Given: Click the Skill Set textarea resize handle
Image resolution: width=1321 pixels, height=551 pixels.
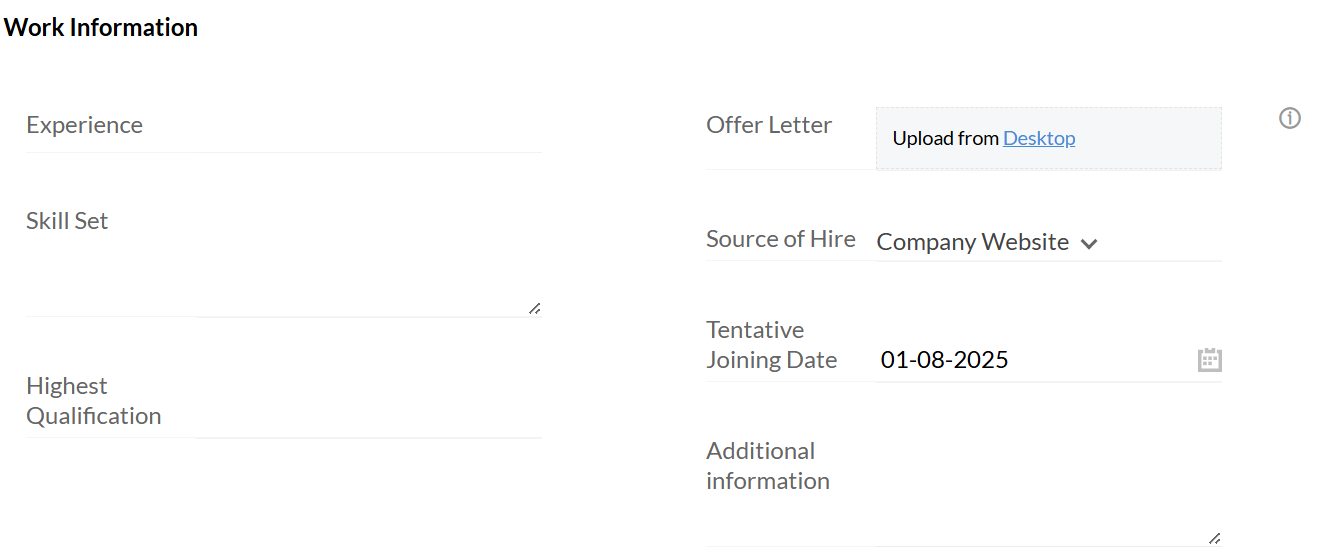Looking at the screenshot, I should point(534,308).
